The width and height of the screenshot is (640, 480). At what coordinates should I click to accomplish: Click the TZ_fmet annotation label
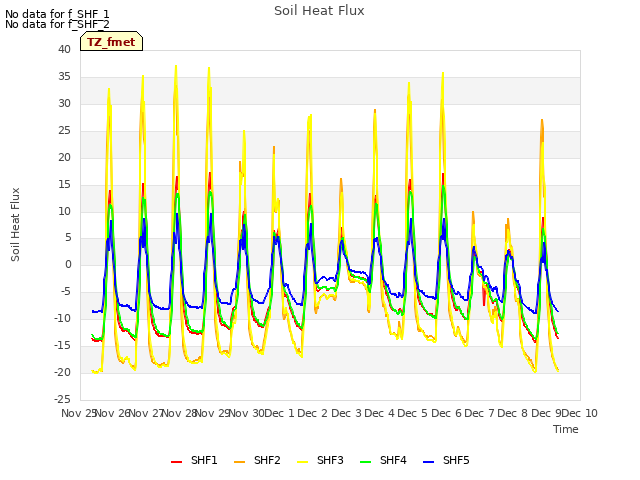[111, 42]
